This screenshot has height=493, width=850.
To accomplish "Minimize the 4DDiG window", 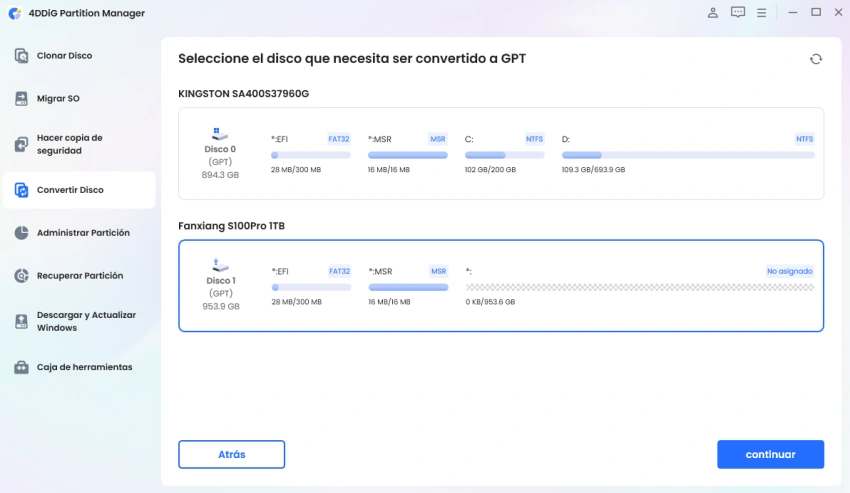I will pyautogui.click(x=793, y=12).
